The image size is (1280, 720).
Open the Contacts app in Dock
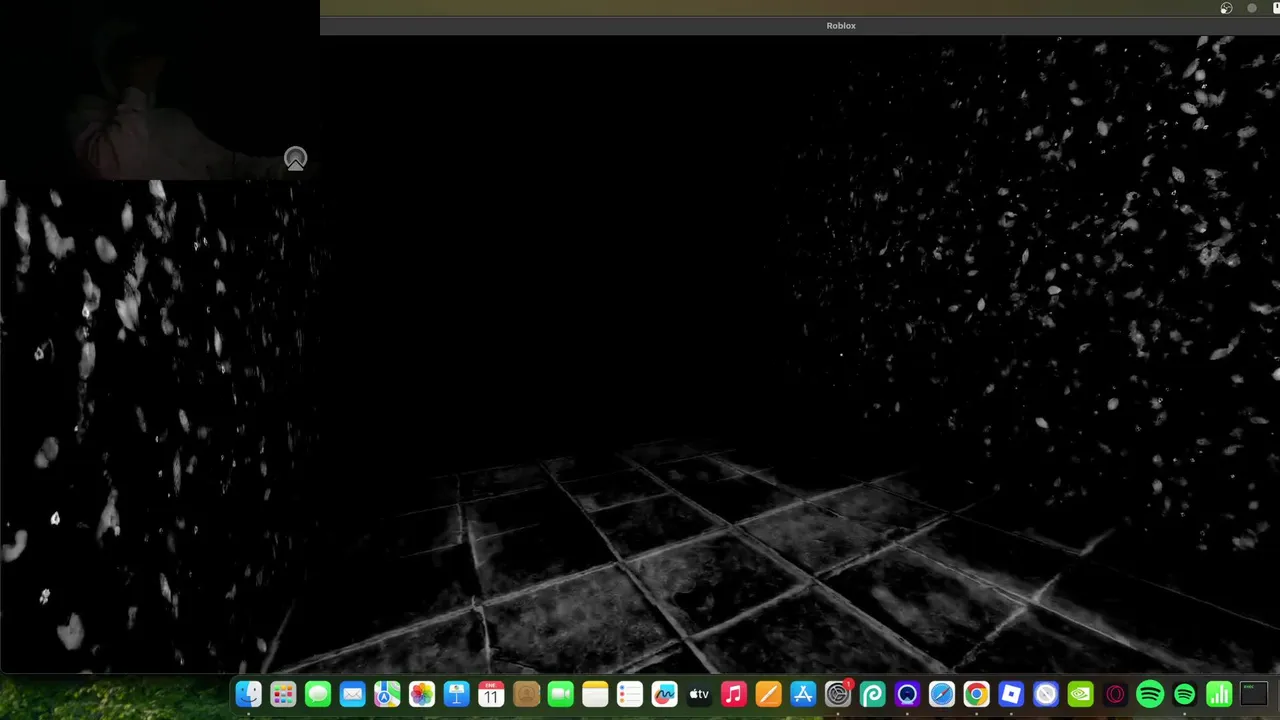526,694
